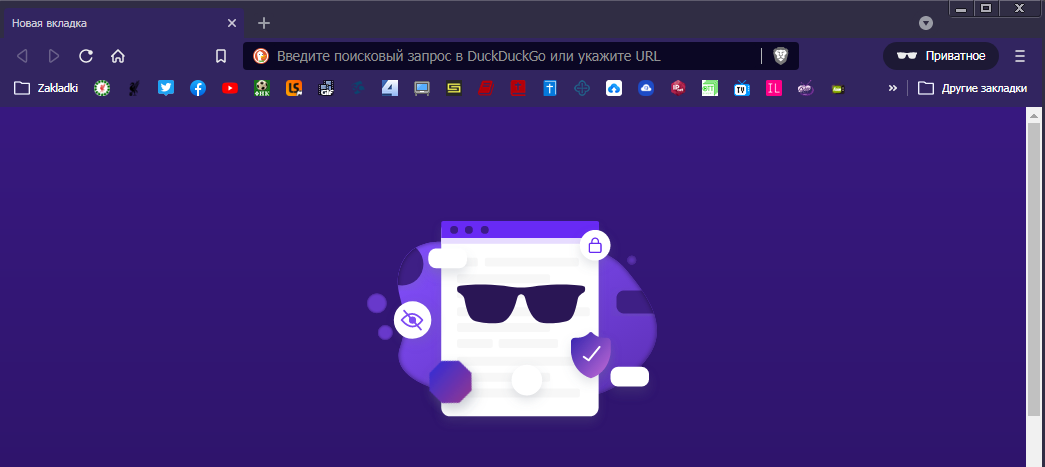The height and width of the screenshot is (467, 1045).
Task: Open the red tilted book bookmark
Action: [486, 88]
